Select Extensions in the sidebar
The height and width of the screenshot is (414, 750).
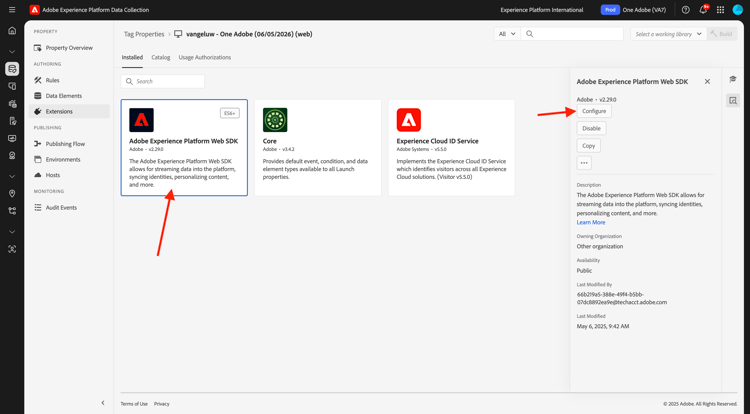click(x=69, y=111)
